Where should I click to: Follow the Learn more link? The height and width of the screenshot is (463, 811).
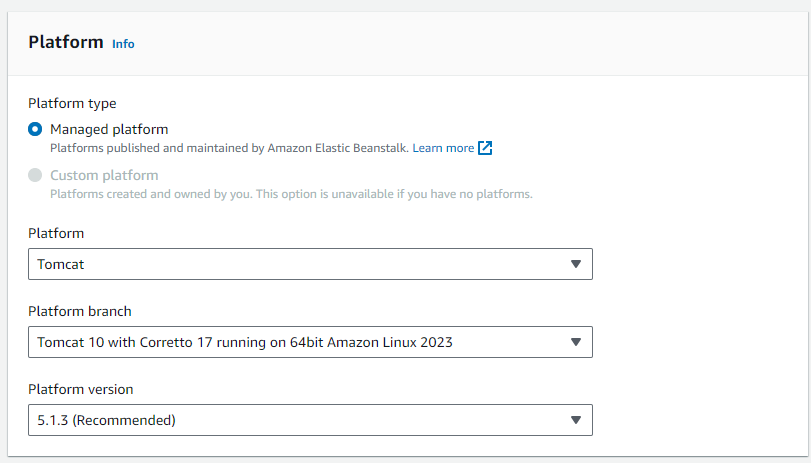pyautogui.click(x=443, y=148)
